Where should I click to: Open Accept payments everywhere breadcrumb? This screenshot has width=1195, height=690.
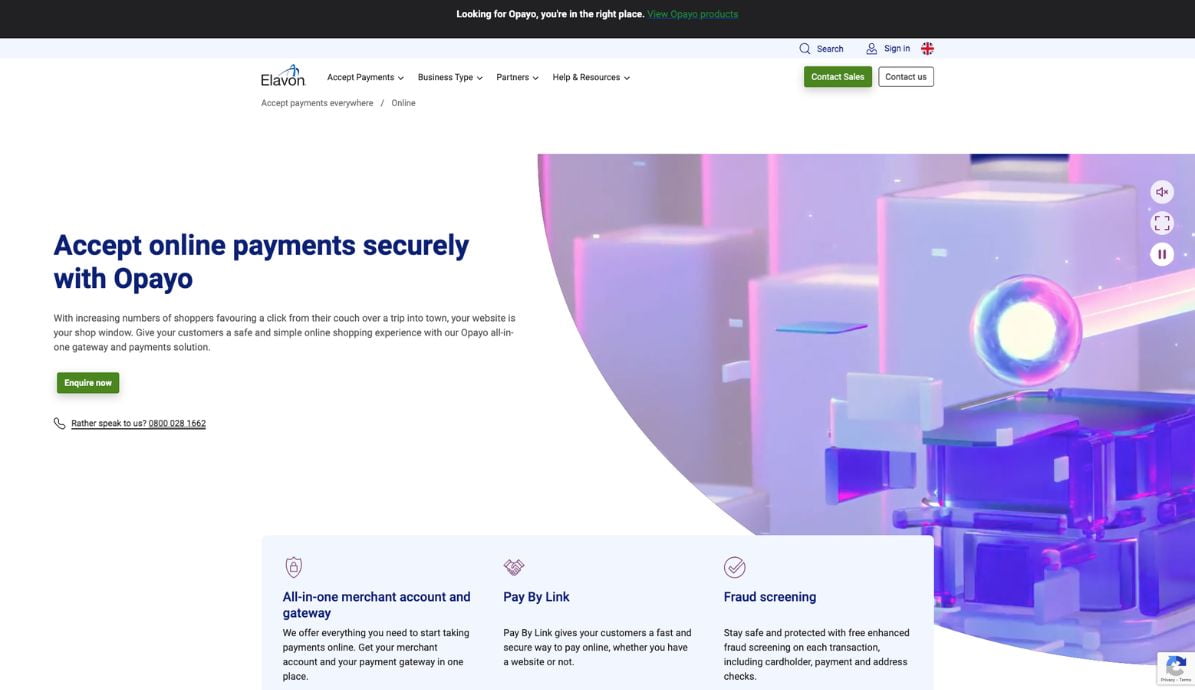(316, 102)
